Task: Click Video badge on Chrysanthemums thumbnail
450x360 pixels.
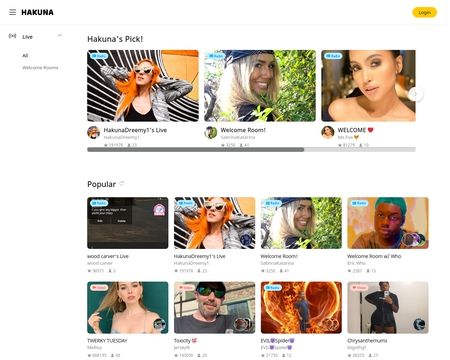Action: pyautogui.click(x=359, y=287)
